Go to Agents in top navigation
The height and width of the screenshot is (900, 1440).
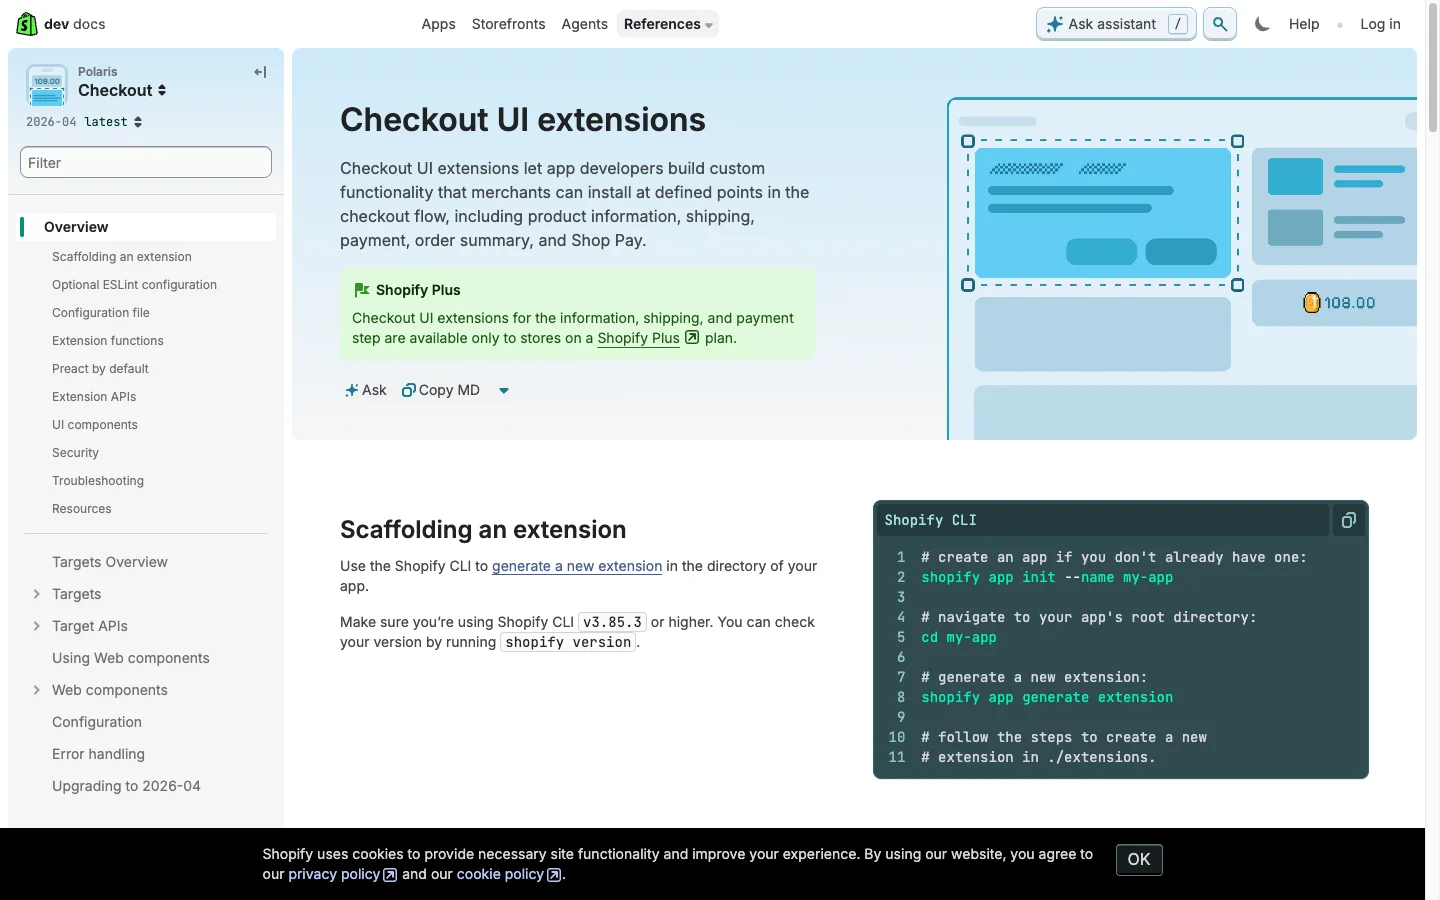(x=584, y=24)
